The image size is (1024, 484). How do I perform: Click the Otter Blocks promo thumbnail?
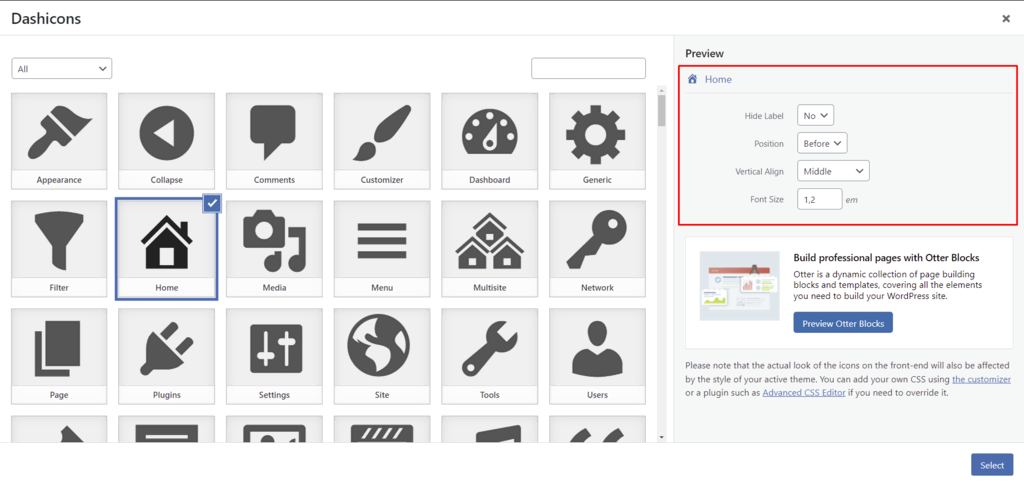[739, 285]
